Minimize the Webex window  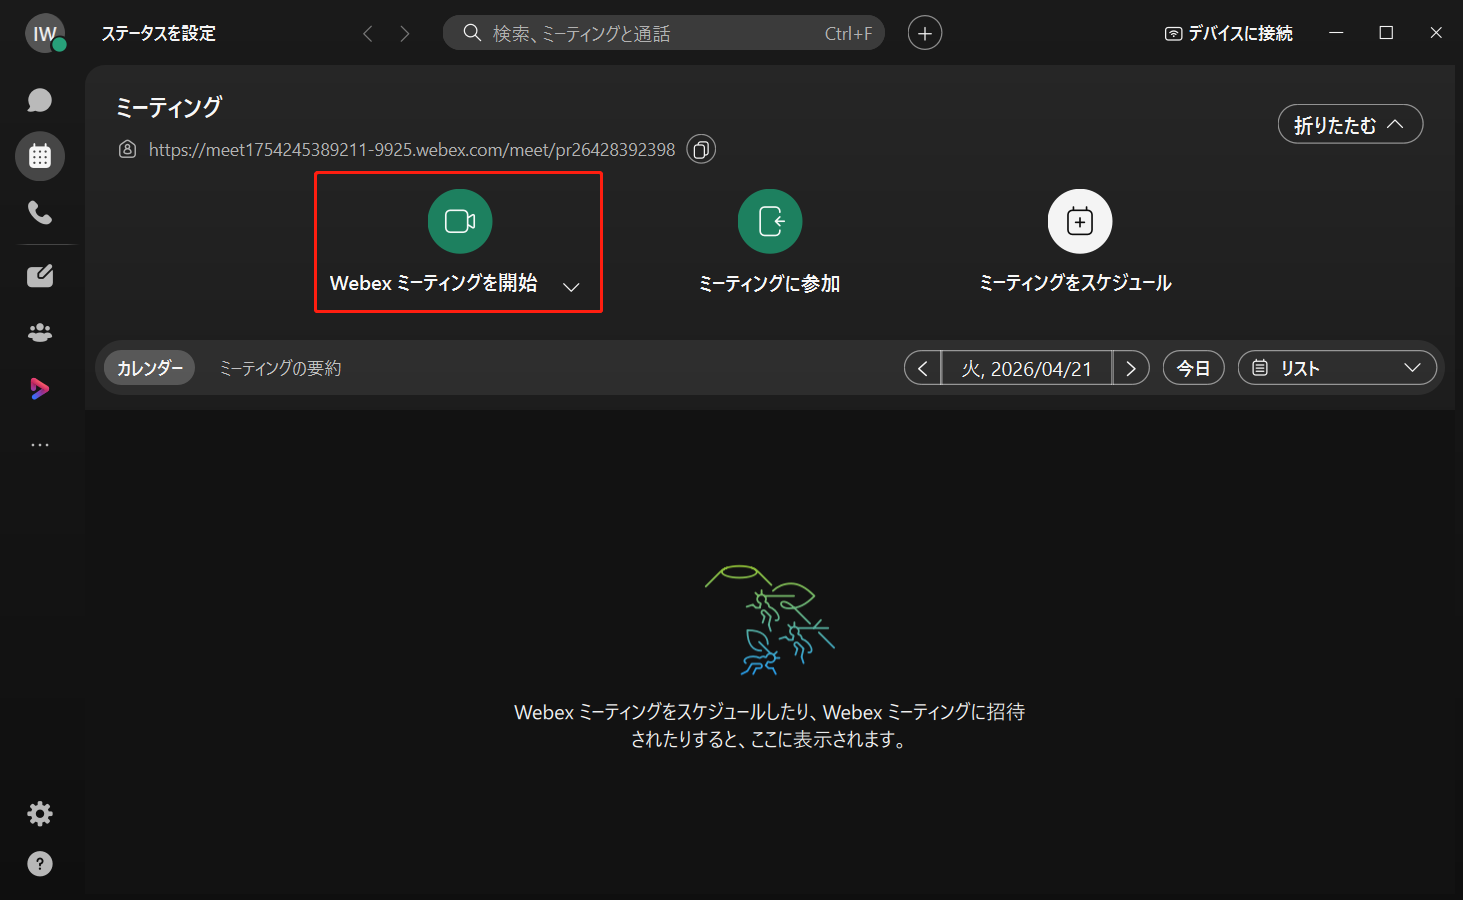pyautogui.click(x=1336, y=33)
